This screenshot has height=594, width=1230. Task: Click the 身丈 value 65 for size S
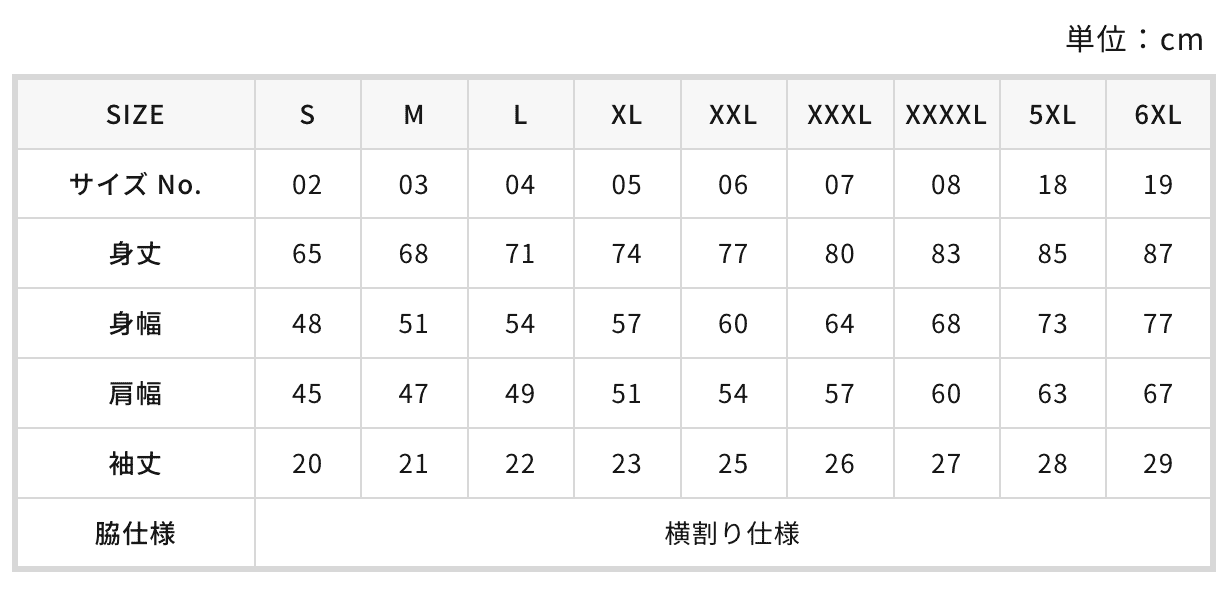point(307,254)
